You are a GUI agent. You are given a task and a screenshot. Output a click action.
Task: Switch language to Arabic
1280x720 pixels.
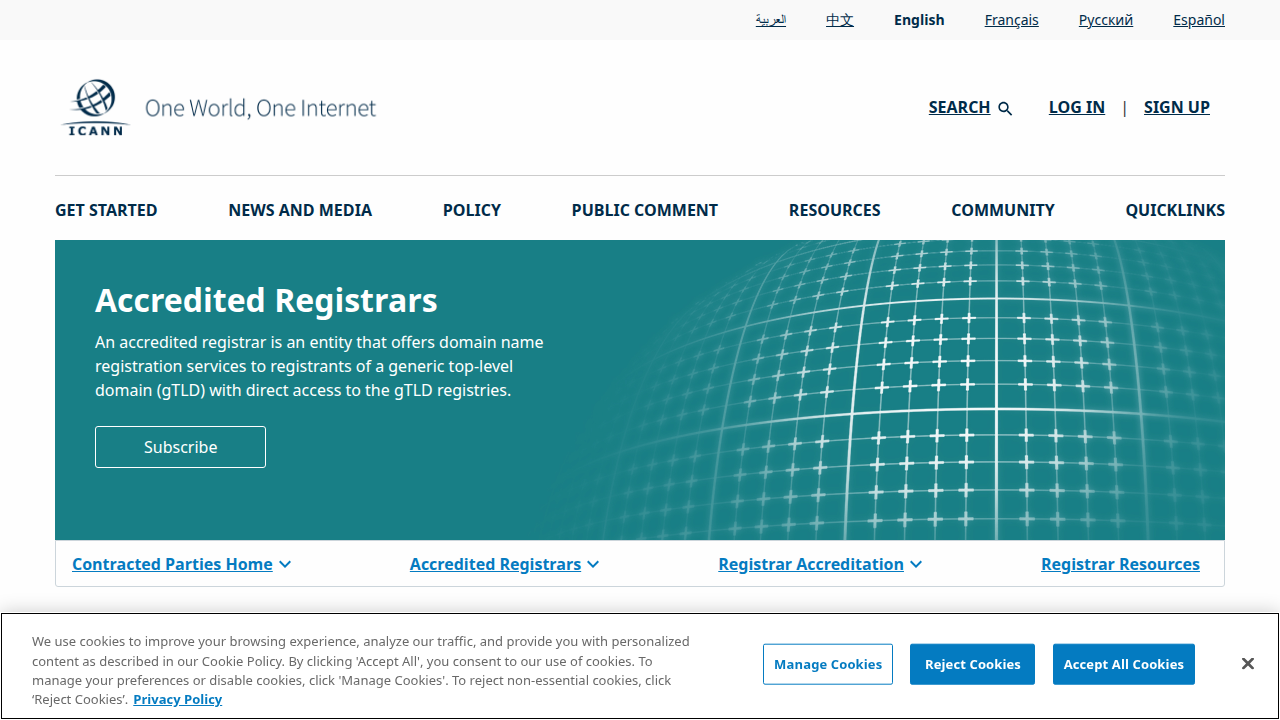771,20
